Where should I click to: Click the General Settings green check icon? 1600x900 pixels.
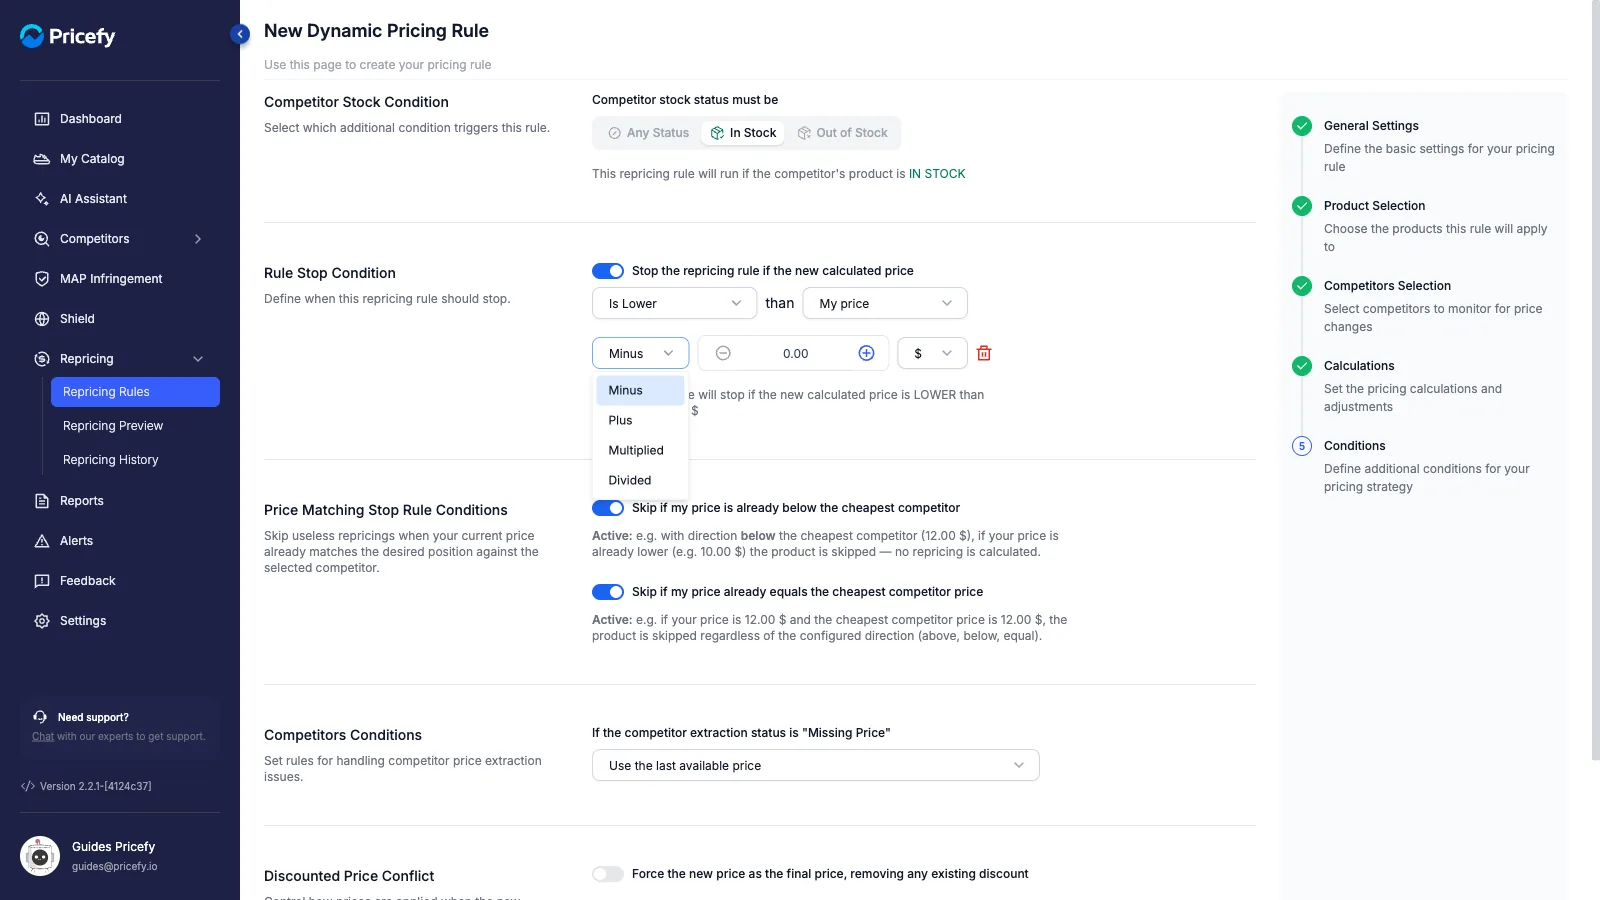tap(1302, 126)
